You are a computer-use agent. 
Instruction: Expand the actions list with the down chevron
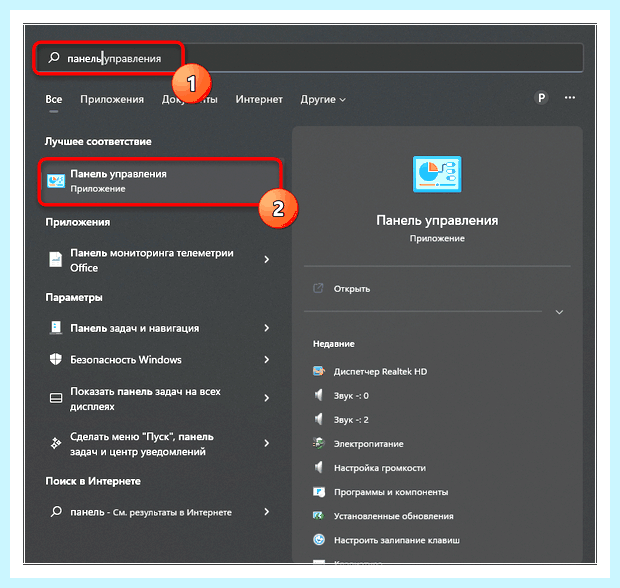tap(559, 312)
